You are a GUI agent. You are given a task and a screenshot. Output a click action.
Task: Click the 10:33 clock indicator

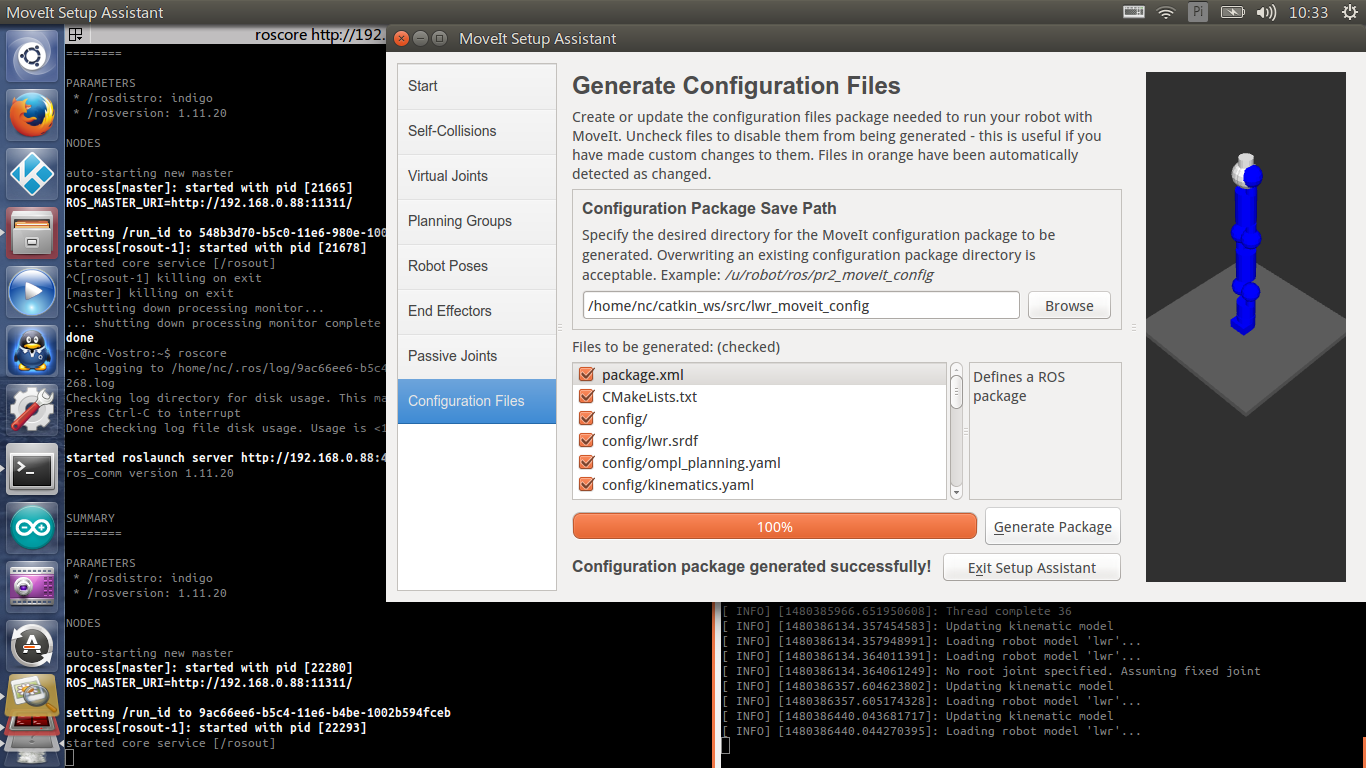click(x=1308, y=12)
